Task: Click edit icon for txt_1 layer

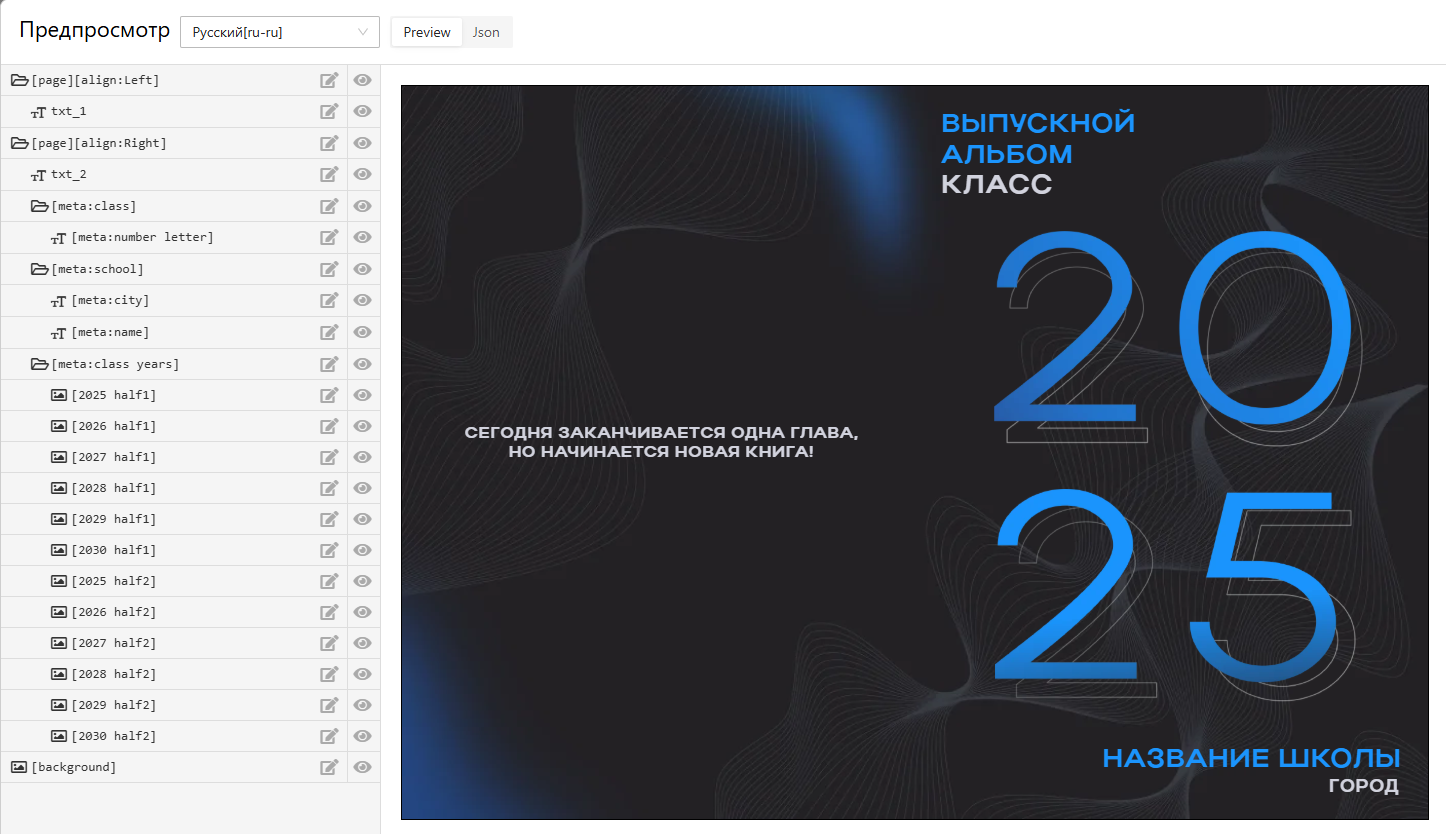Action: coord(329,112)
